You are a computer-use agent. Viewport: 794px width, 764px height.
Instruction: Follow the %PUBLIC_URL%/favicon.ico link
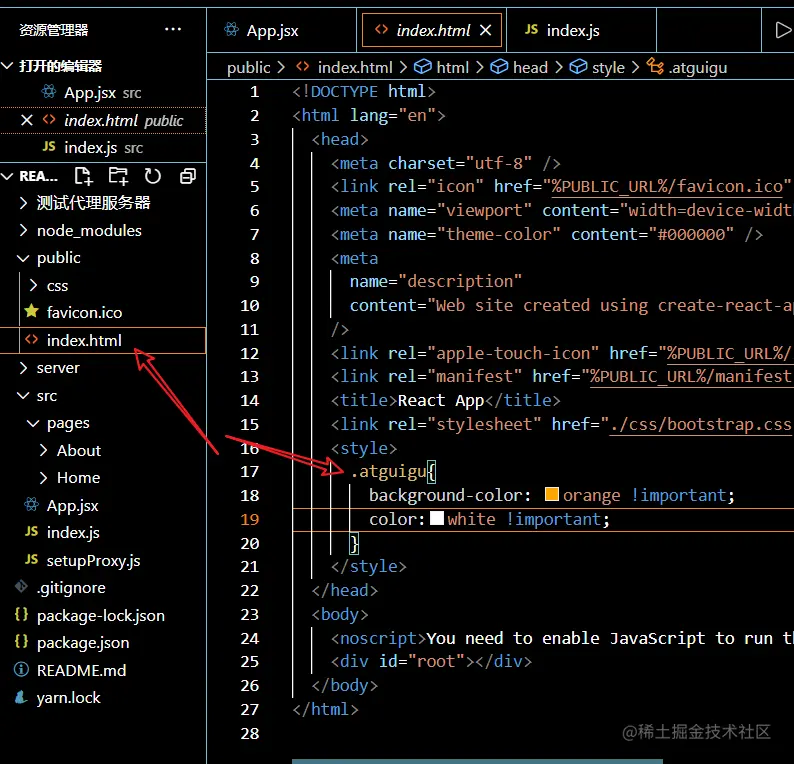pyautogui.click(x=667, y=187)
